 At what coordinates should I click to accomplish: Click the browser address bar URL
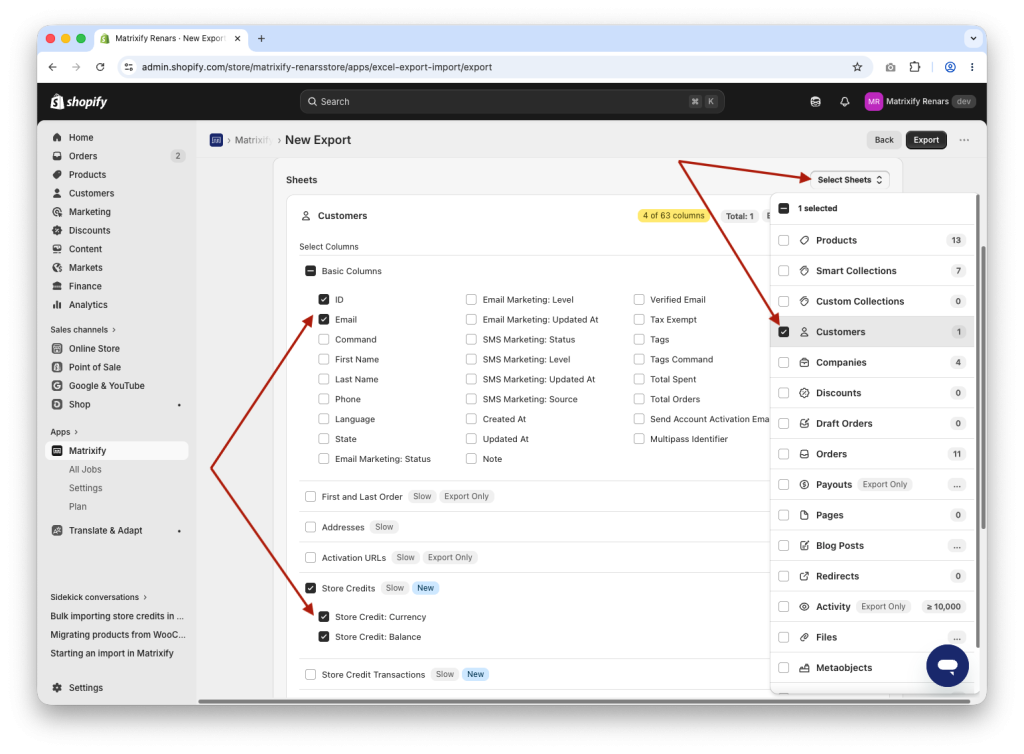(317, 67)
